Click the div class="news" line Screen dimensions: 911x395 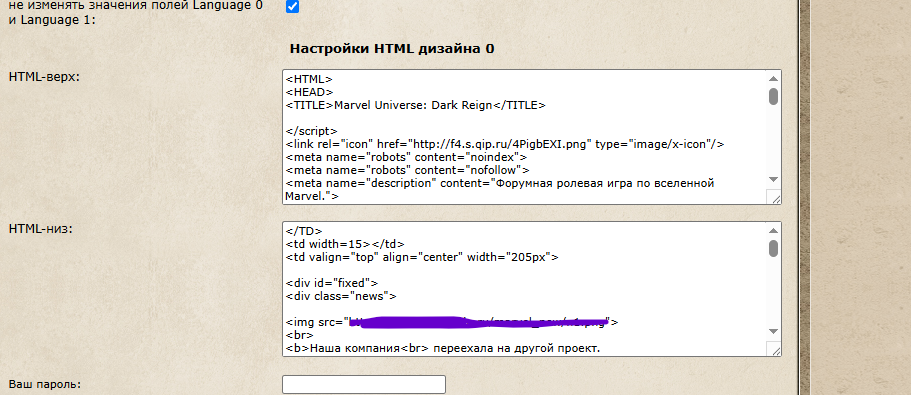[341, 296]
